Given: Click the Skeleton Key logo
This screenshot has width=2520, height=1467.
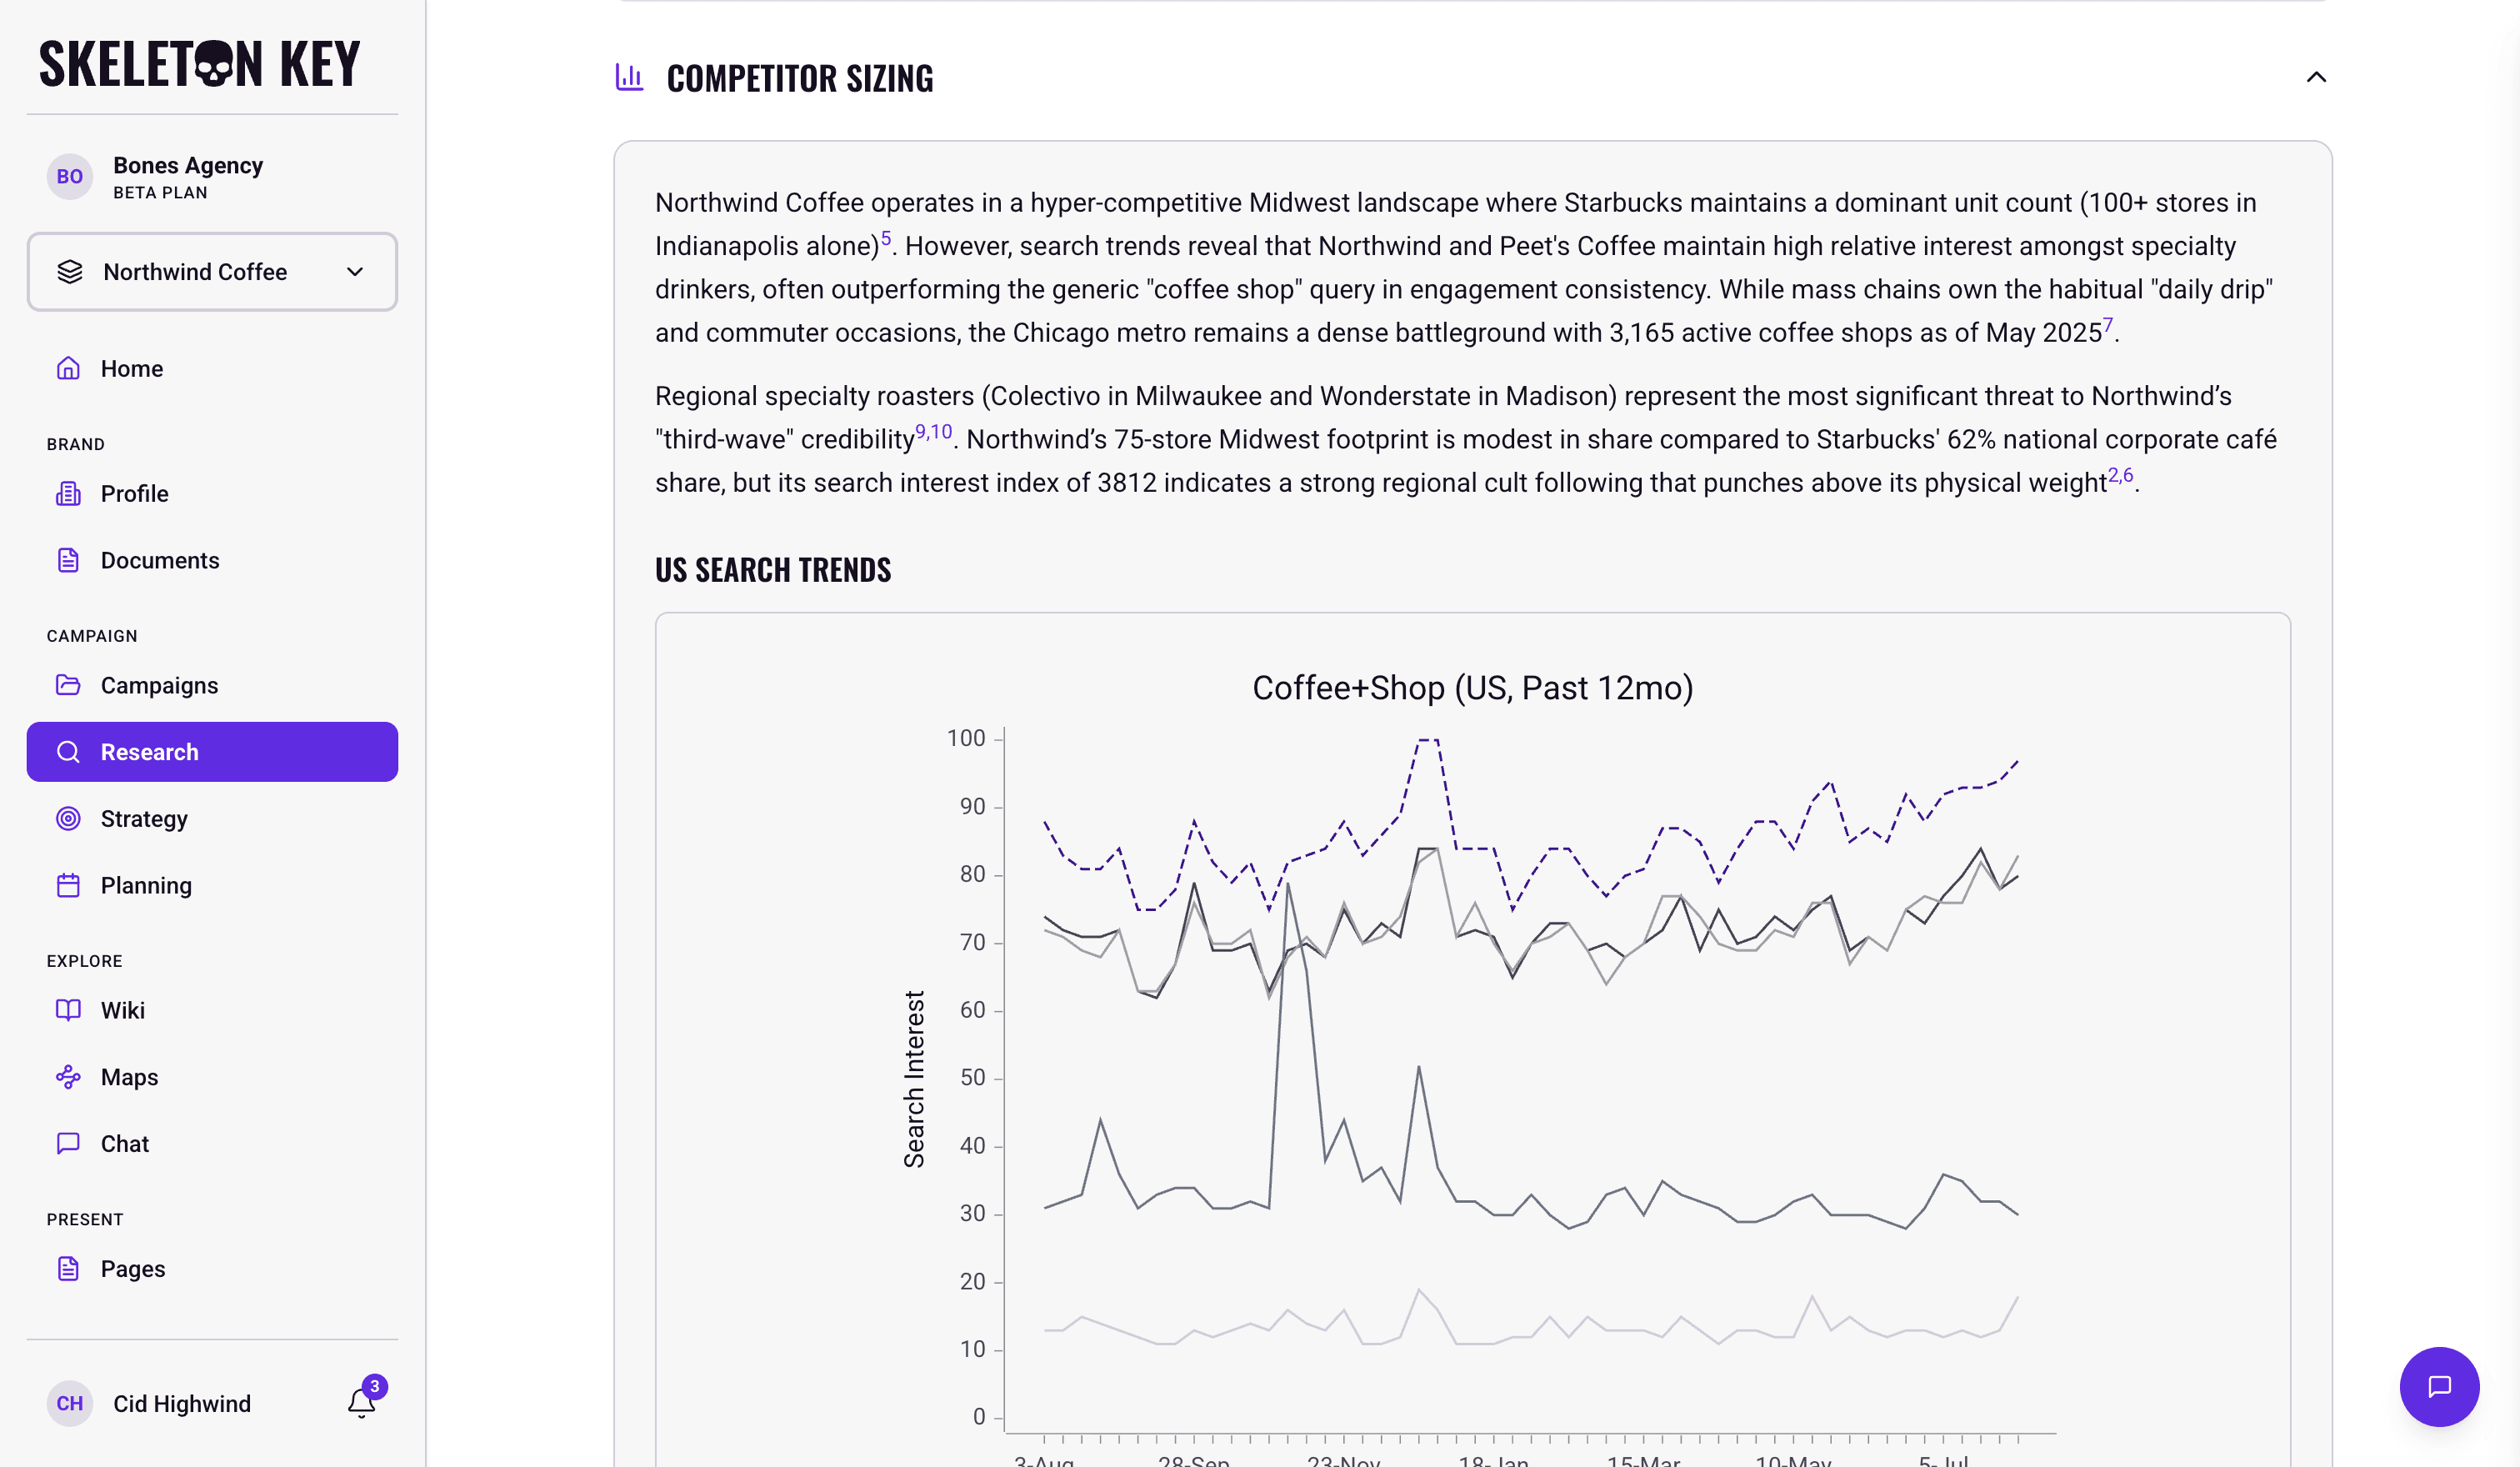Looking at the screenshot, I should tap(199, 64).
